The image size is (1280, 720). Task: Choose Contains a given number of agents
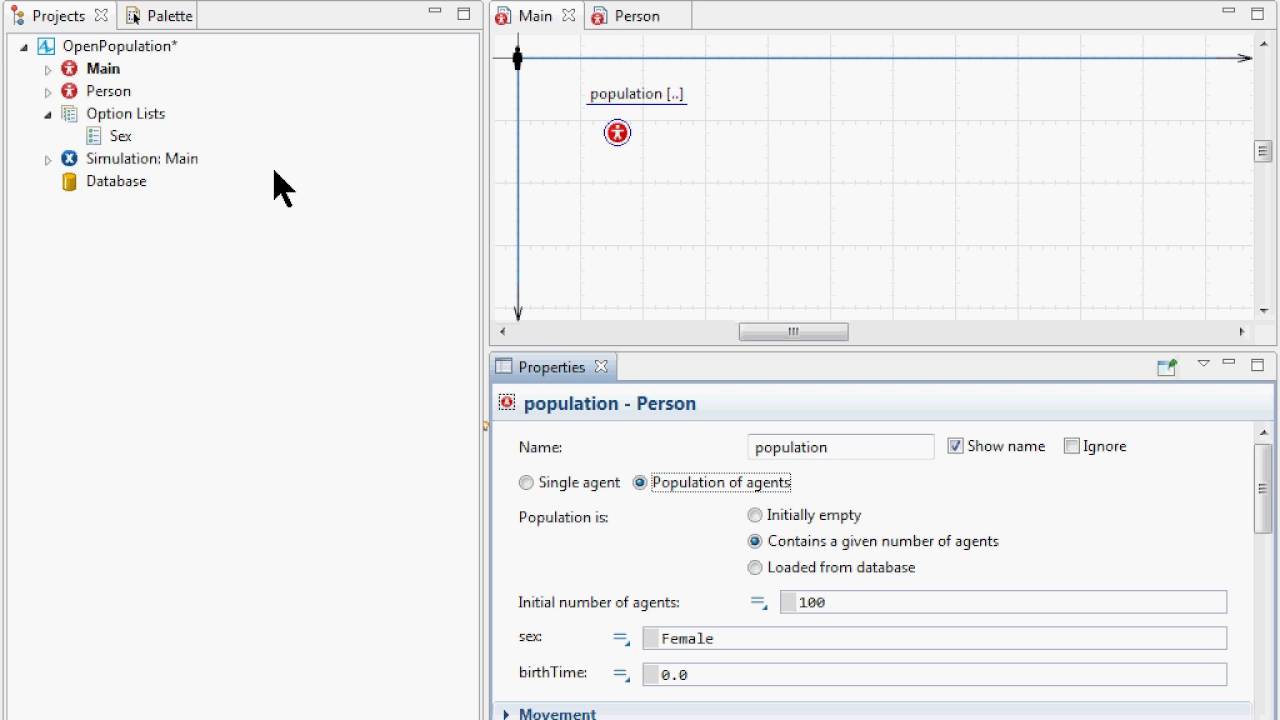[755, 541]
